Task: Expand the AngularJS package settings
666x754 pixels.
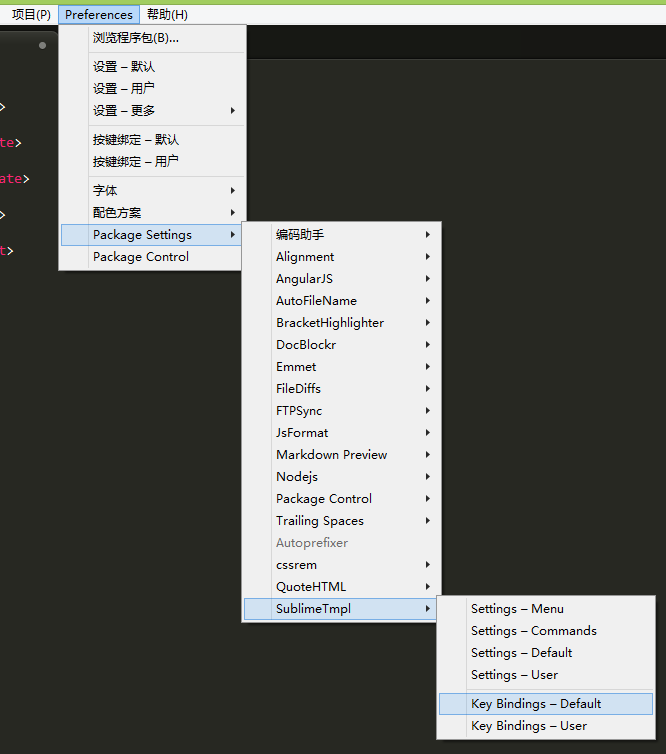Action: click(341, 279)
